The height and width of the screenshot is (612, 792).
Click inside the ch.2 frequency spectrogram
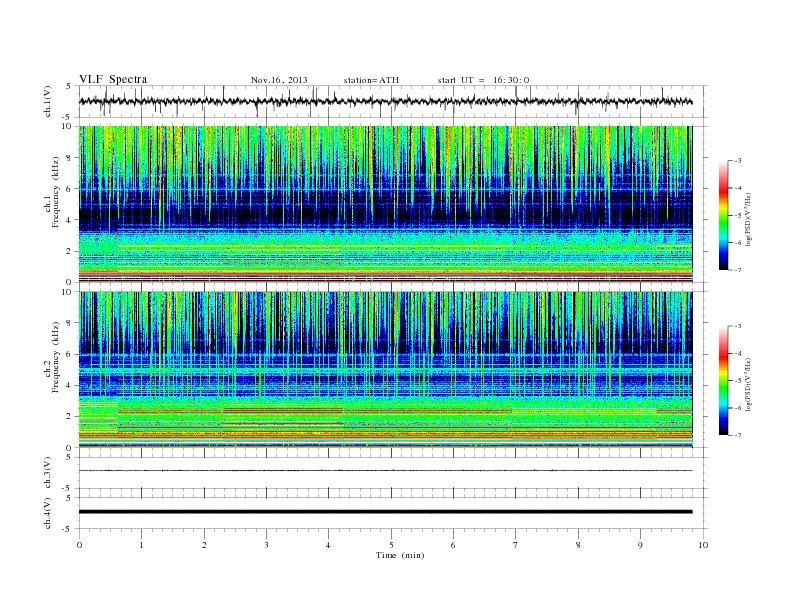(385, 370)
